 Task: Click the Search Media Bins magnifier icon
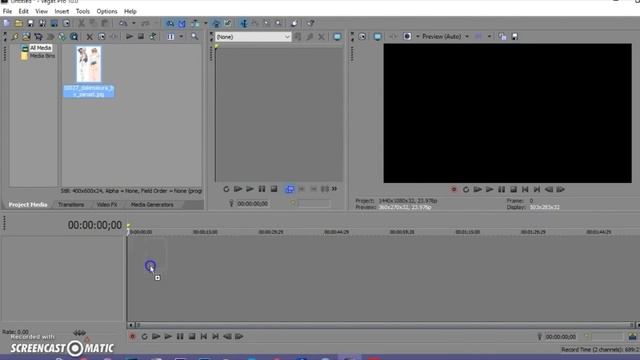195,37
